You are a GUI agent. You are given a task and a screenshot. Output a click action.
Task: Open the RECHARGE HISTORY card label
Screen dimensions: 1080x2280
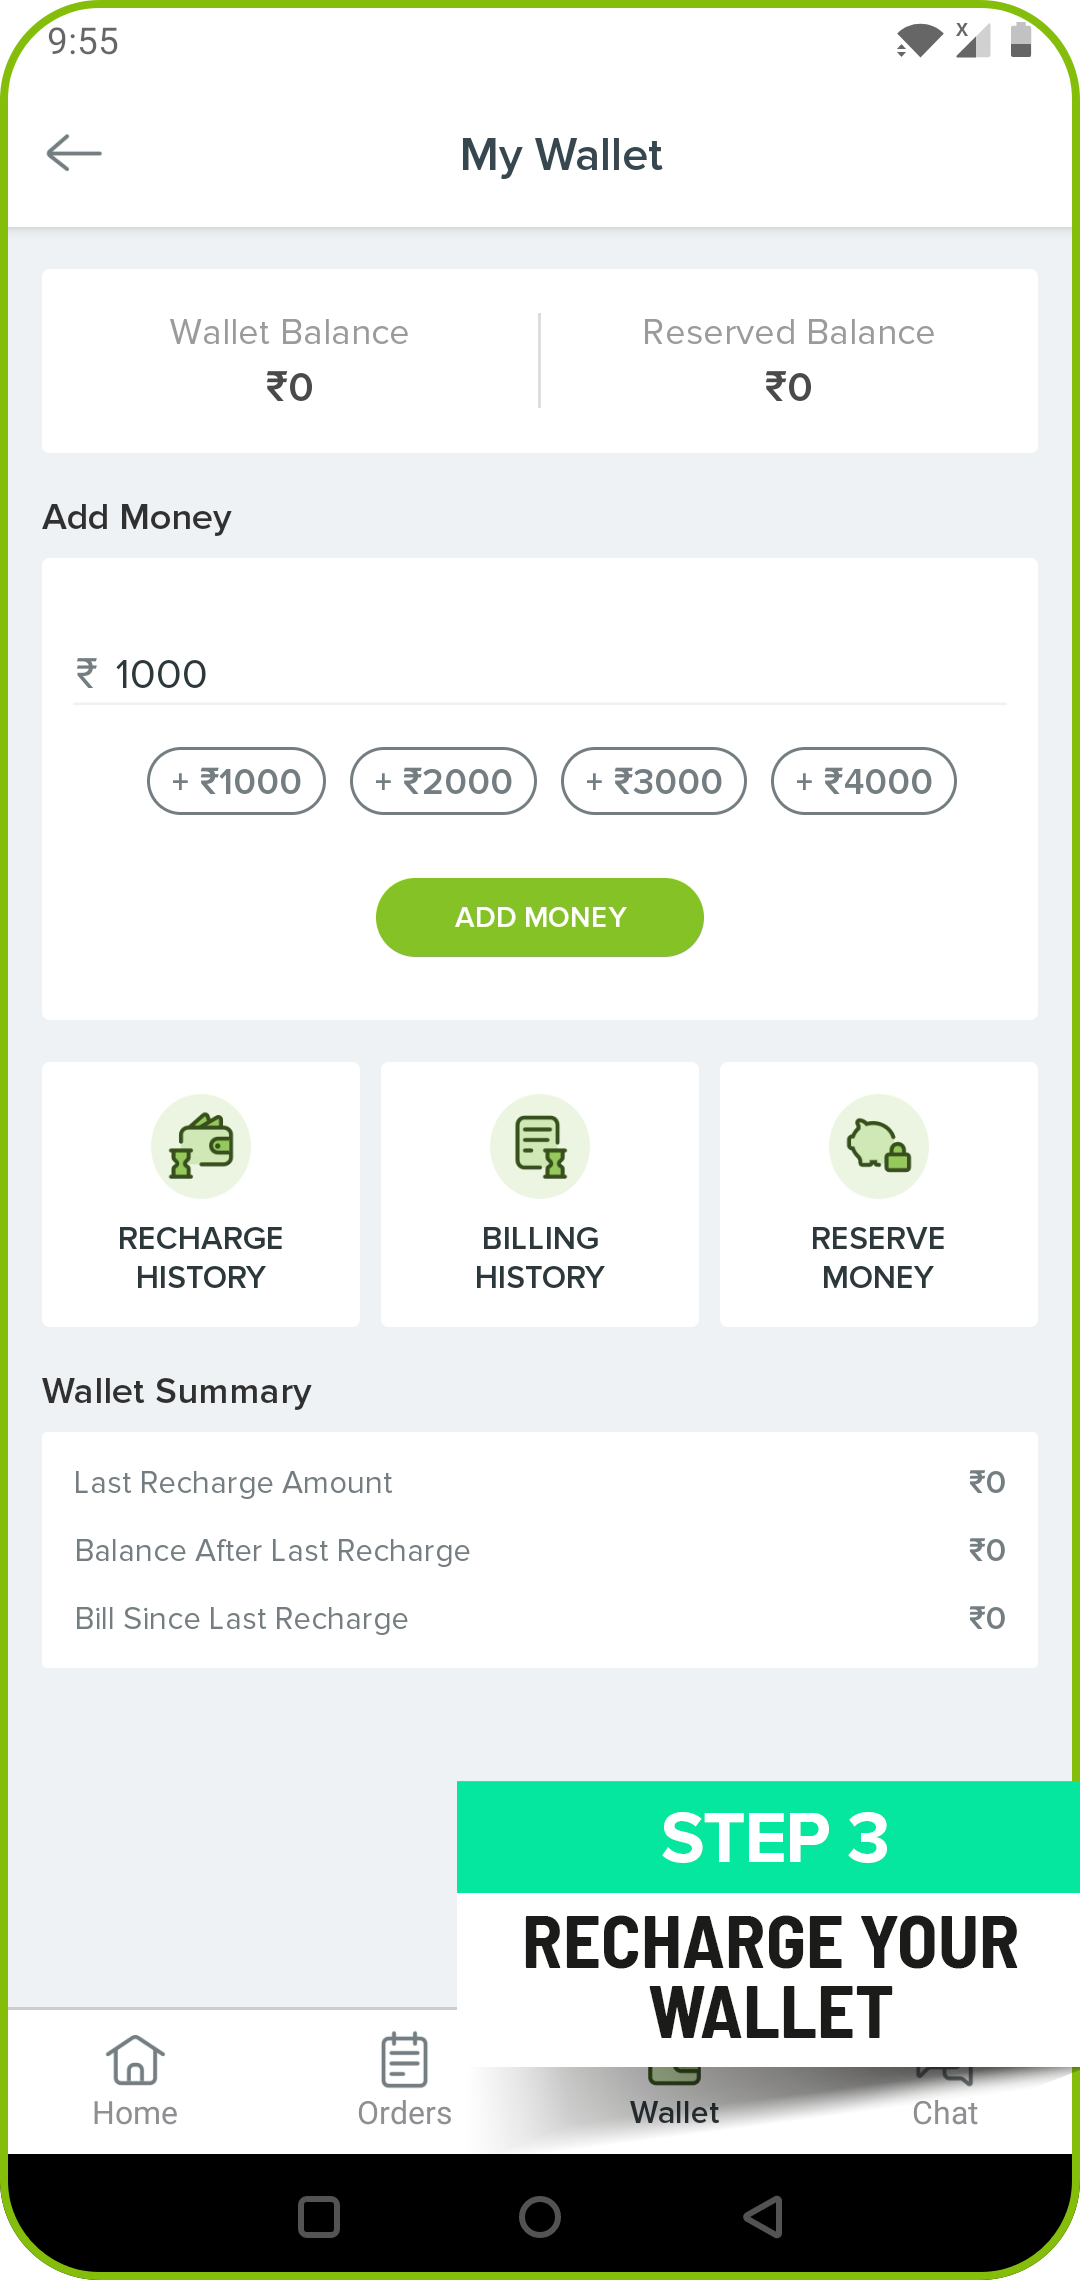tap(201, 1257)
